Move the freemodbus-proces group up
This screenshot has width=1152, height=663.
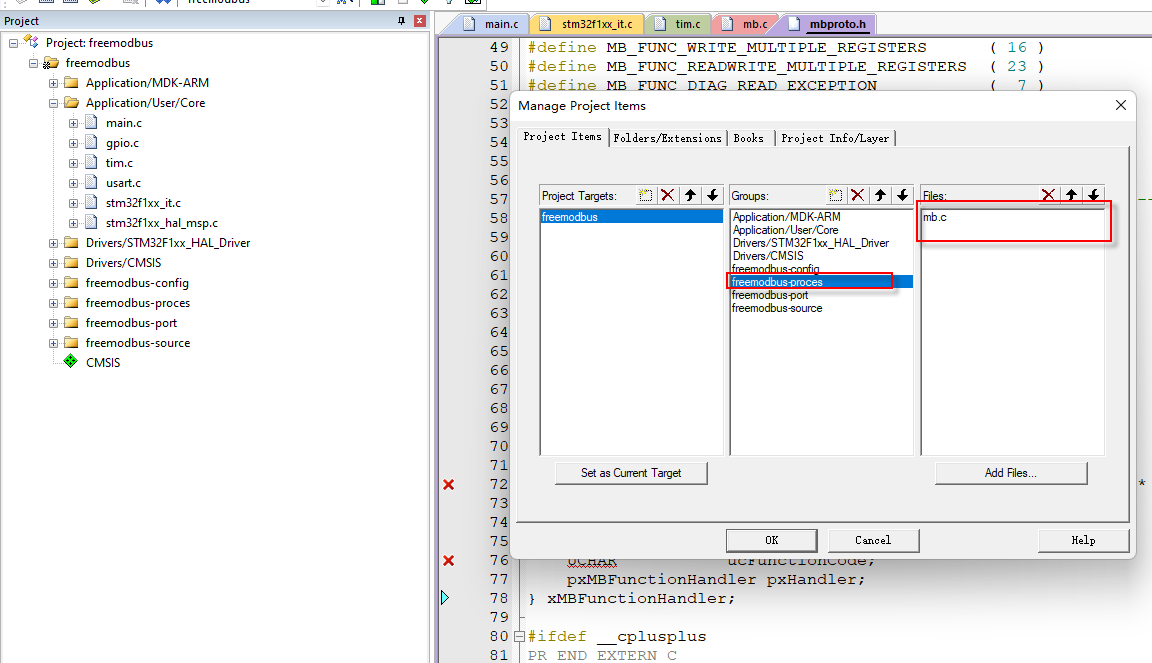pos(880,195)
